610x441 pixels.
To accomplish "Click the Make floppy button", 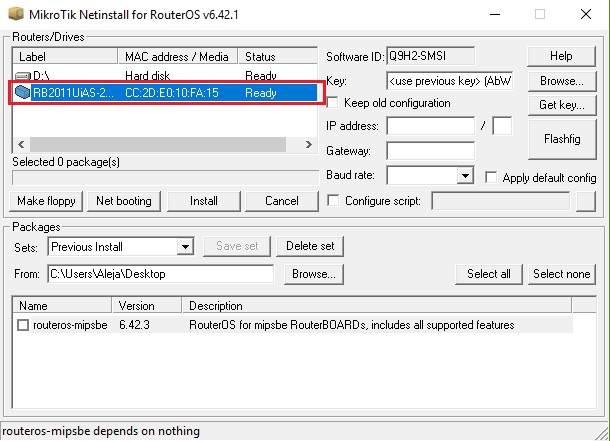I will pos(46,201).
